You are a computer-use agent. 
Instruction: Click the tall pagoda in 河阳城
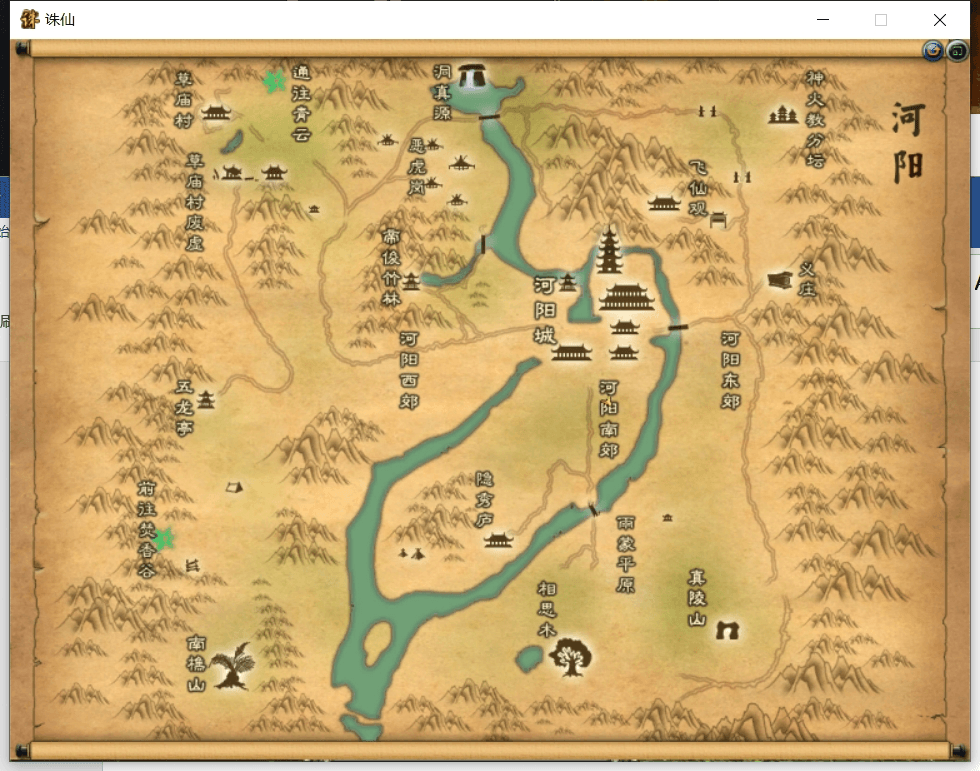[x=609, y=251]
